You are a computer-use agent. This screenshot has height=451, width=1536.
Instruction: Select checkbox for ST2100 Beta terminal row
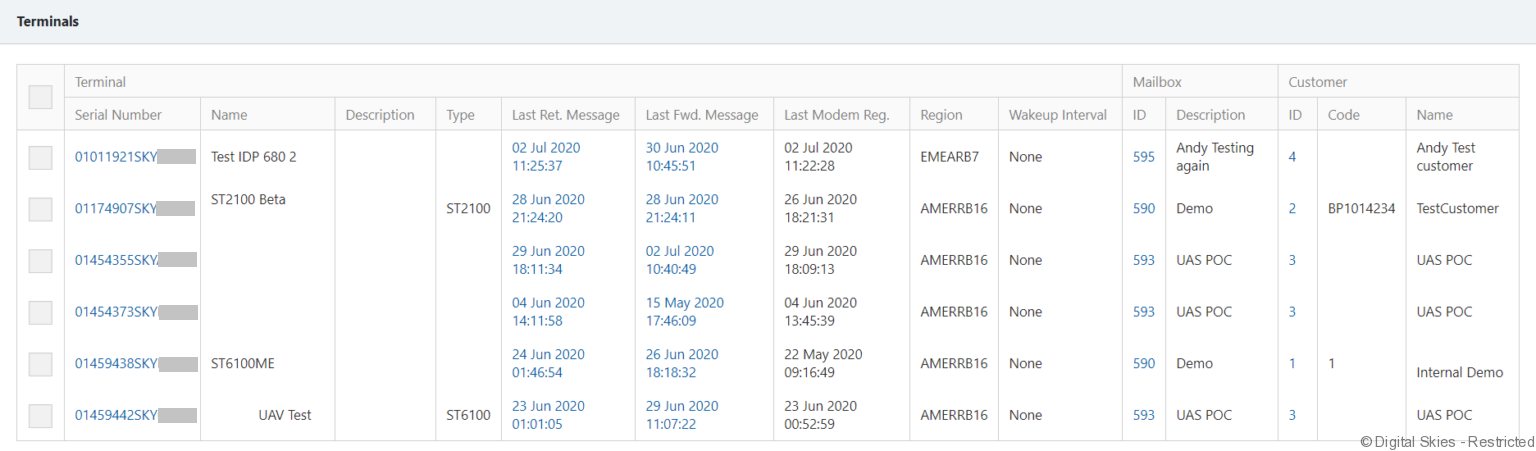pos(40,209)
